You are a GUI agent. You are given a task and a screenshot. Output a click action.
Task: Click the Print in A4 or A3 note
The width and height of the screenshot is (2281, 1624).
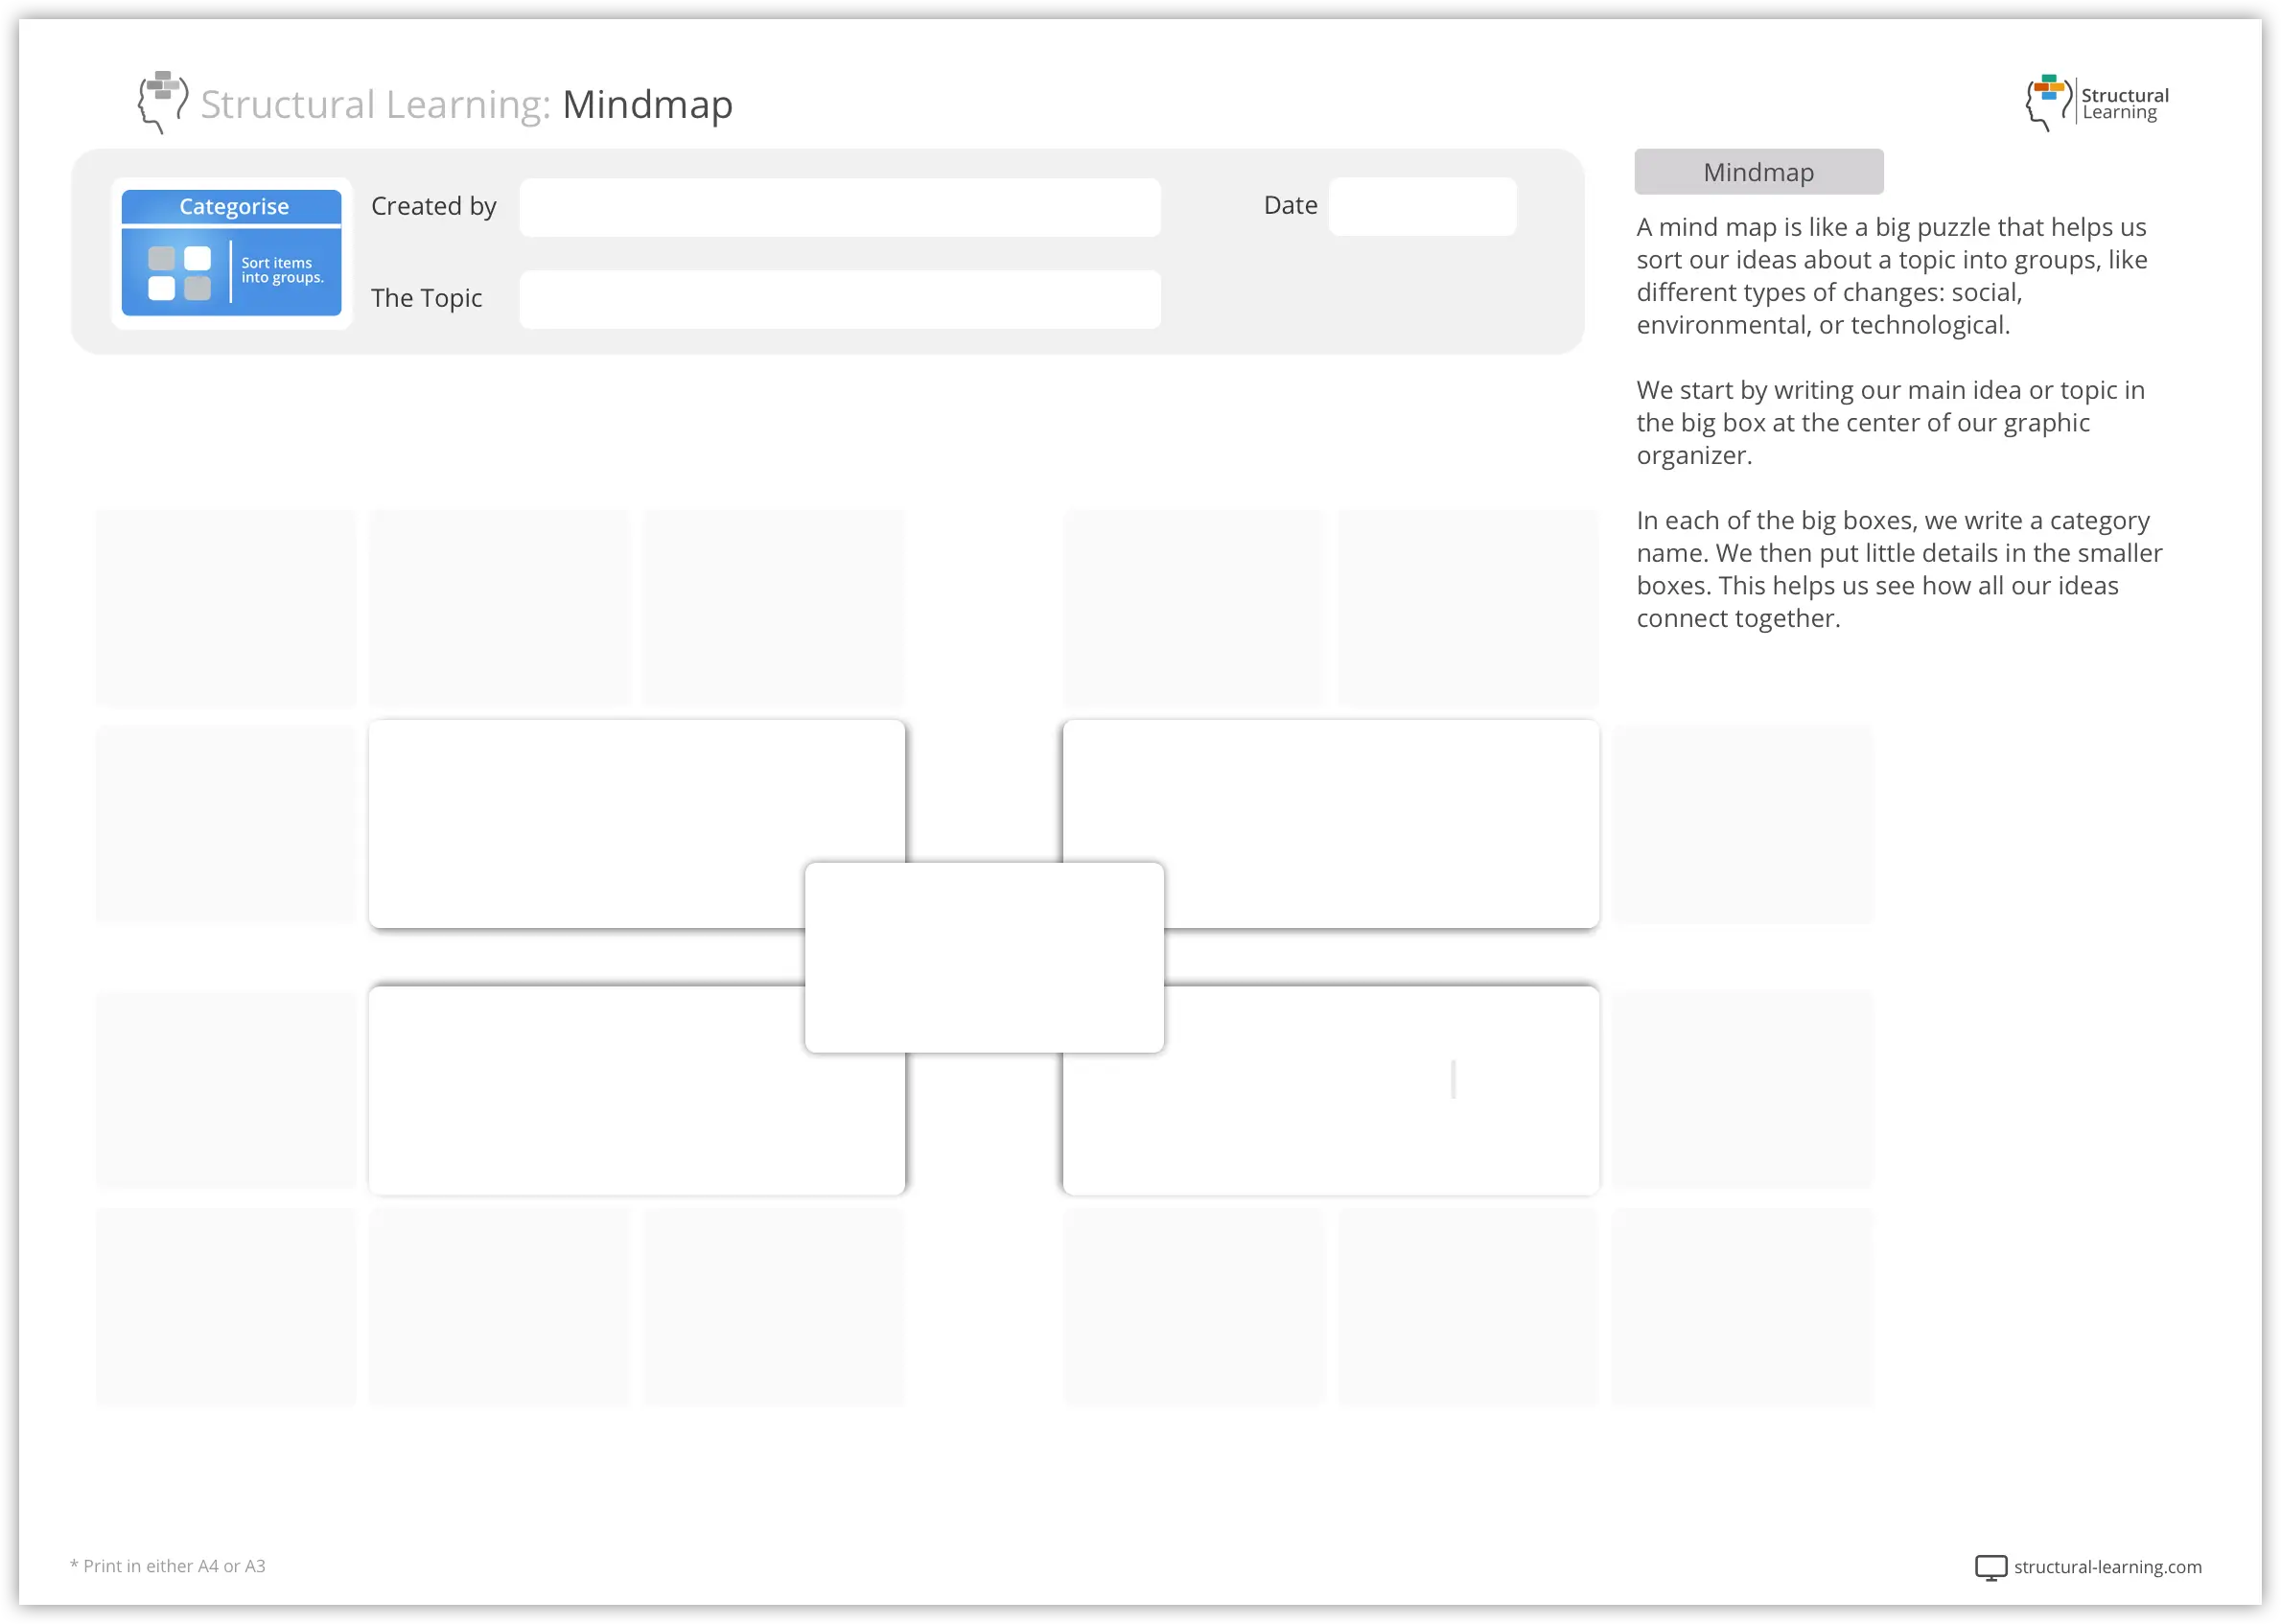(x=167, y=1566)
